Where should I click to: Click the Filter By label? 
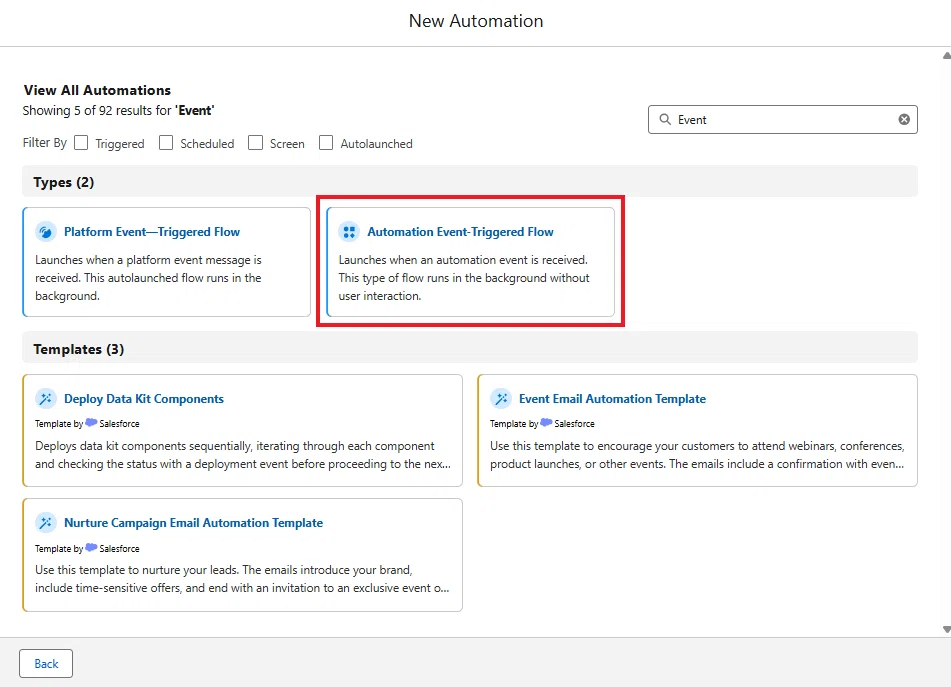pos(45,142)
